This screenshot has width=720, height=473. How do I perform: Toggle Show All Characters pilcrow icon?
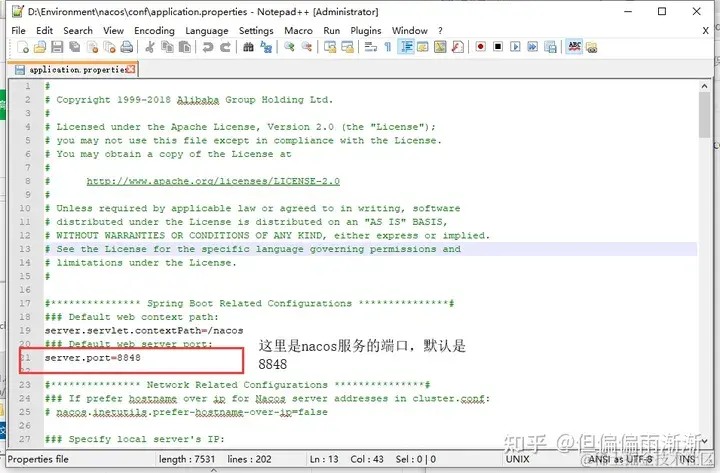point(388,47)
